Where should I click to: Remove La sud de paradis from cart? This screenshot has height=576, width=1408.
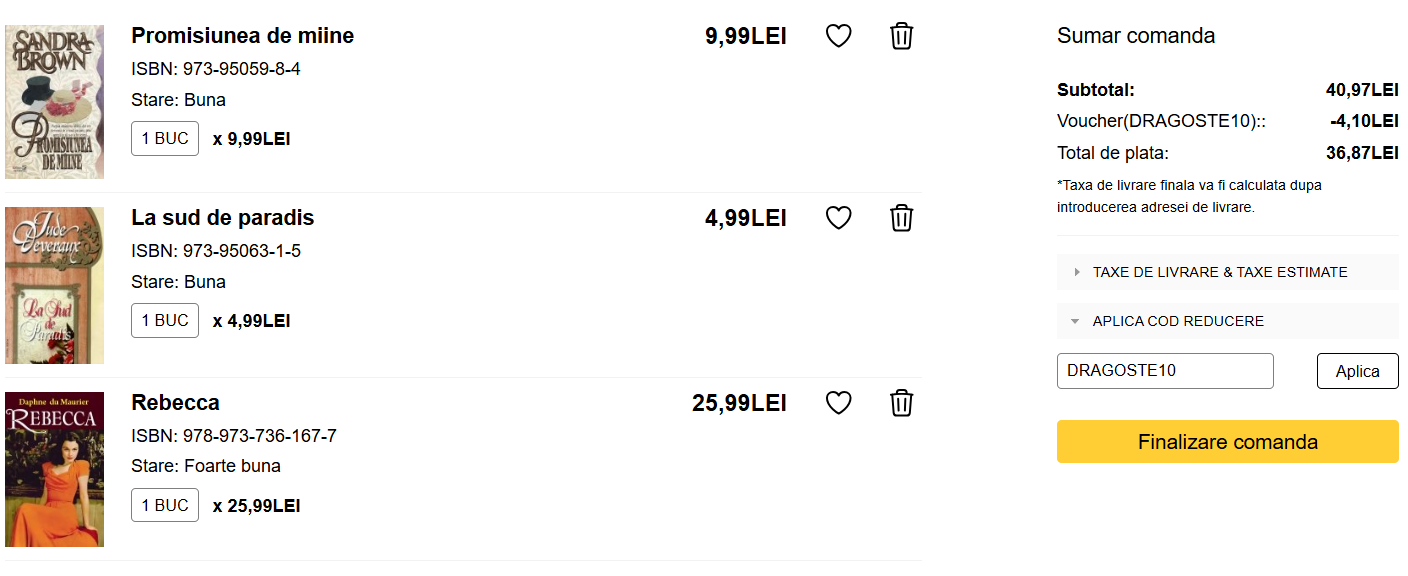point(901,218)
